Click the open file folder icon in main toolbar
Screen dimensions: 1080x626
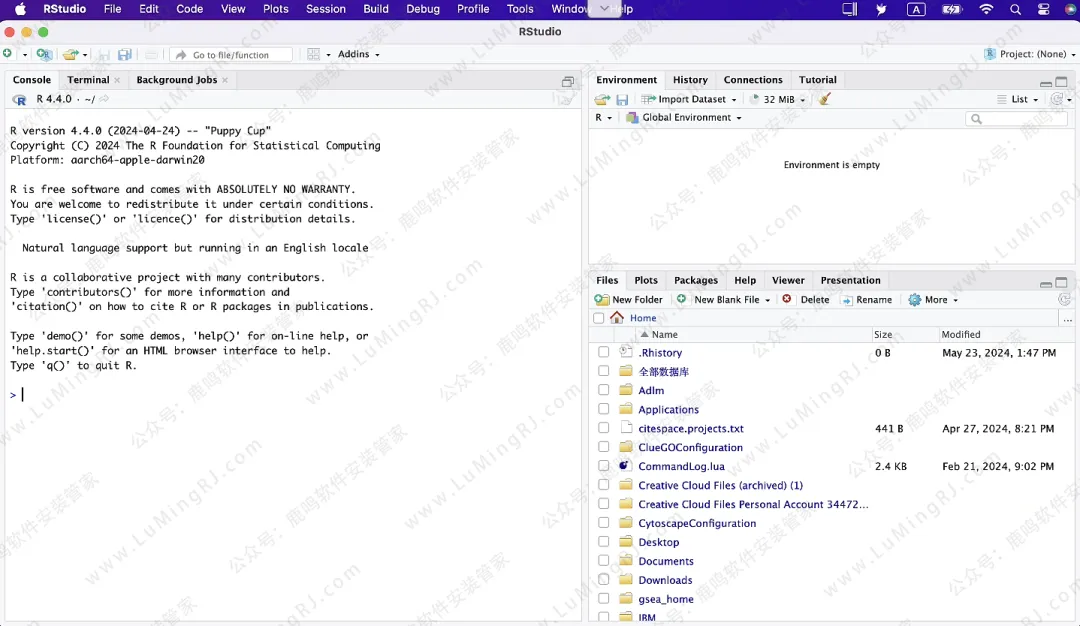tap(70, 54)
